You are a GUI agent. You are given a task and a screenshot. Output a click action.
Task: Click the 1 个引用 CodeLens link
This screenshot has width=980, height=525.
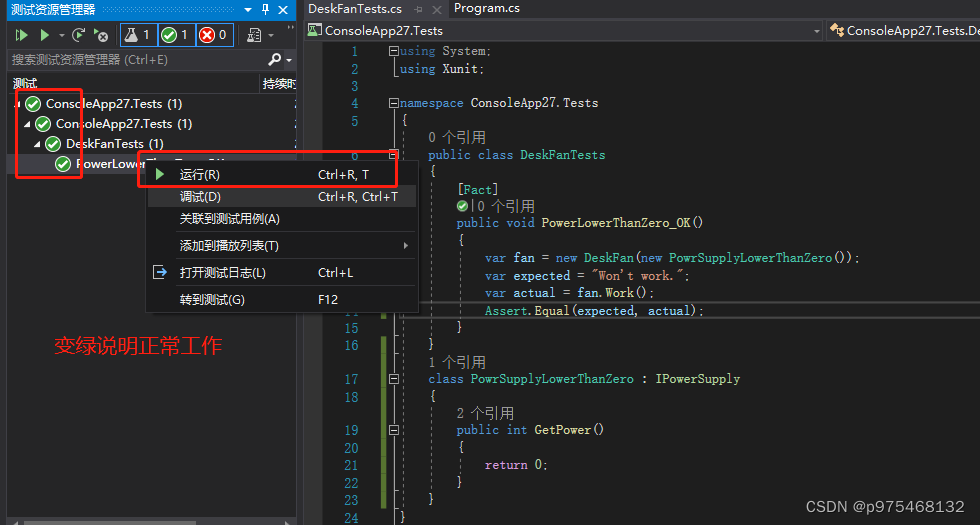pos(457,362)
